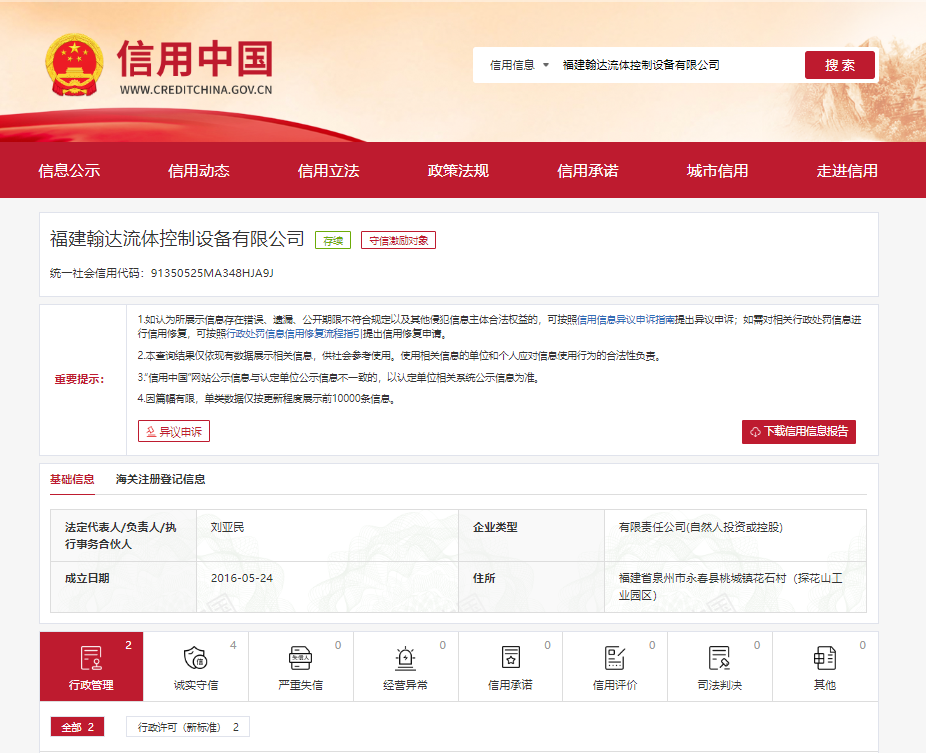Filter by 行政许可（新标准） sub-tab
Viewport: 926px width, 753px height.
click(x=187, y=727)
